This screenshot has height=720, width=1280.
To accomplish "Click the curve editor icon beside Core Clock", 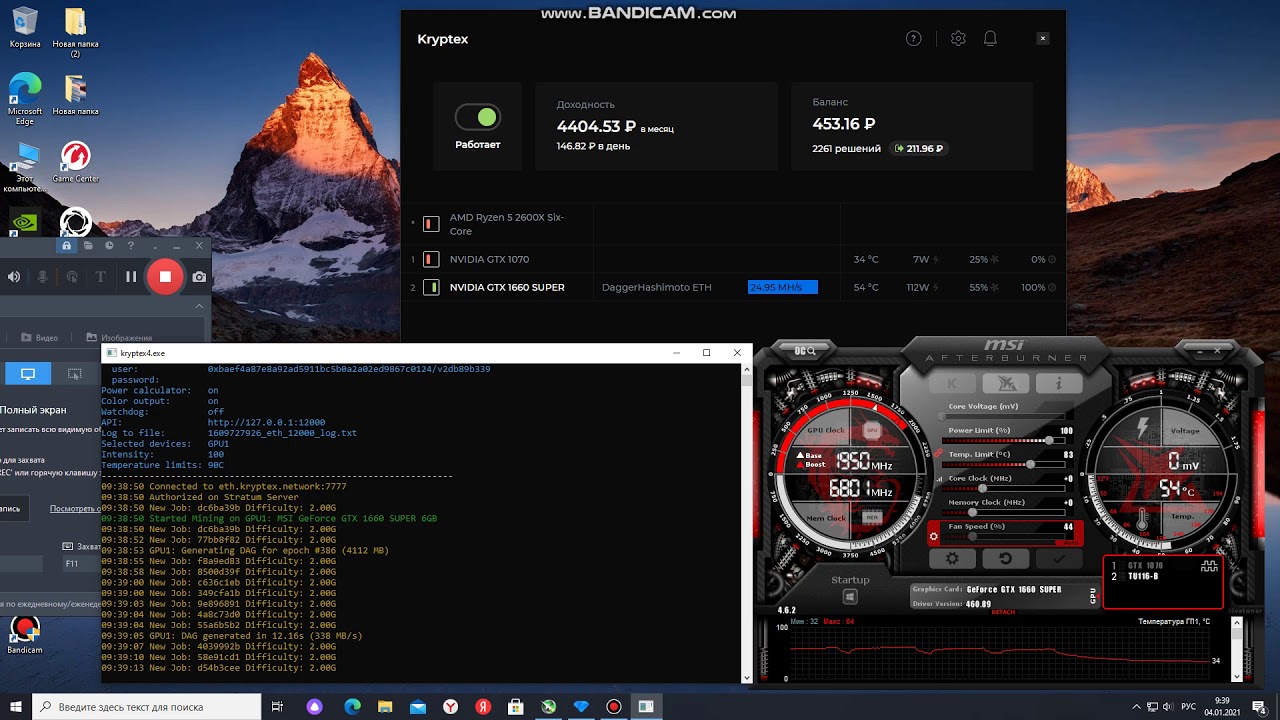I will coord(938,480).
